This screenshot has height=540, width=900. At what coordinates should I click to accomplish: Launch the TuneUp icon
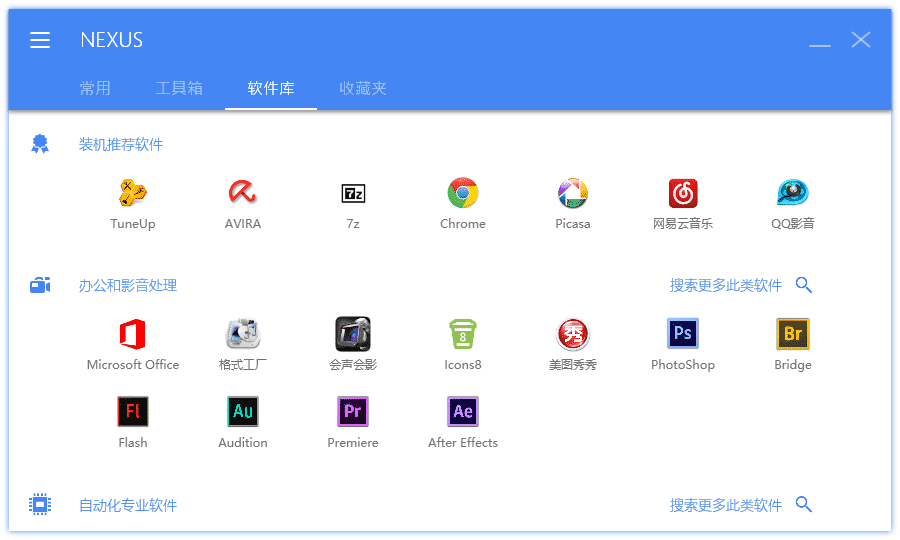133,193
